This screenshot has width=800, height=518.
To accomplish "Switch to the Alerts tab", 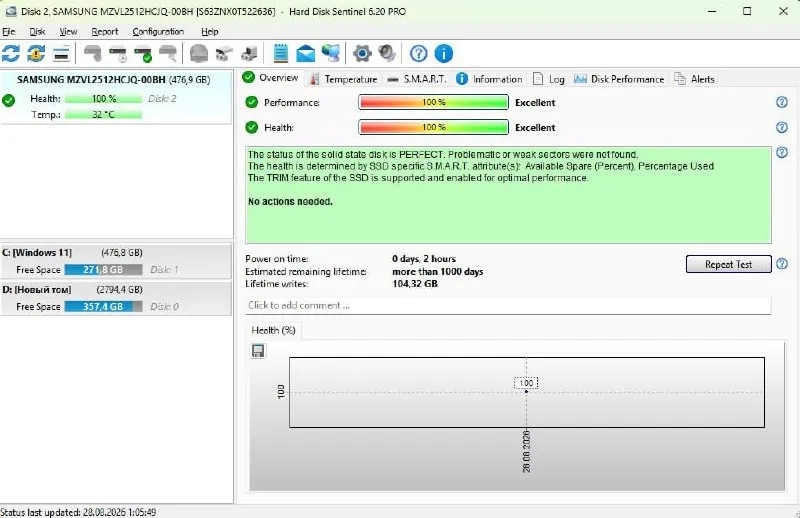I will (694, 79).
